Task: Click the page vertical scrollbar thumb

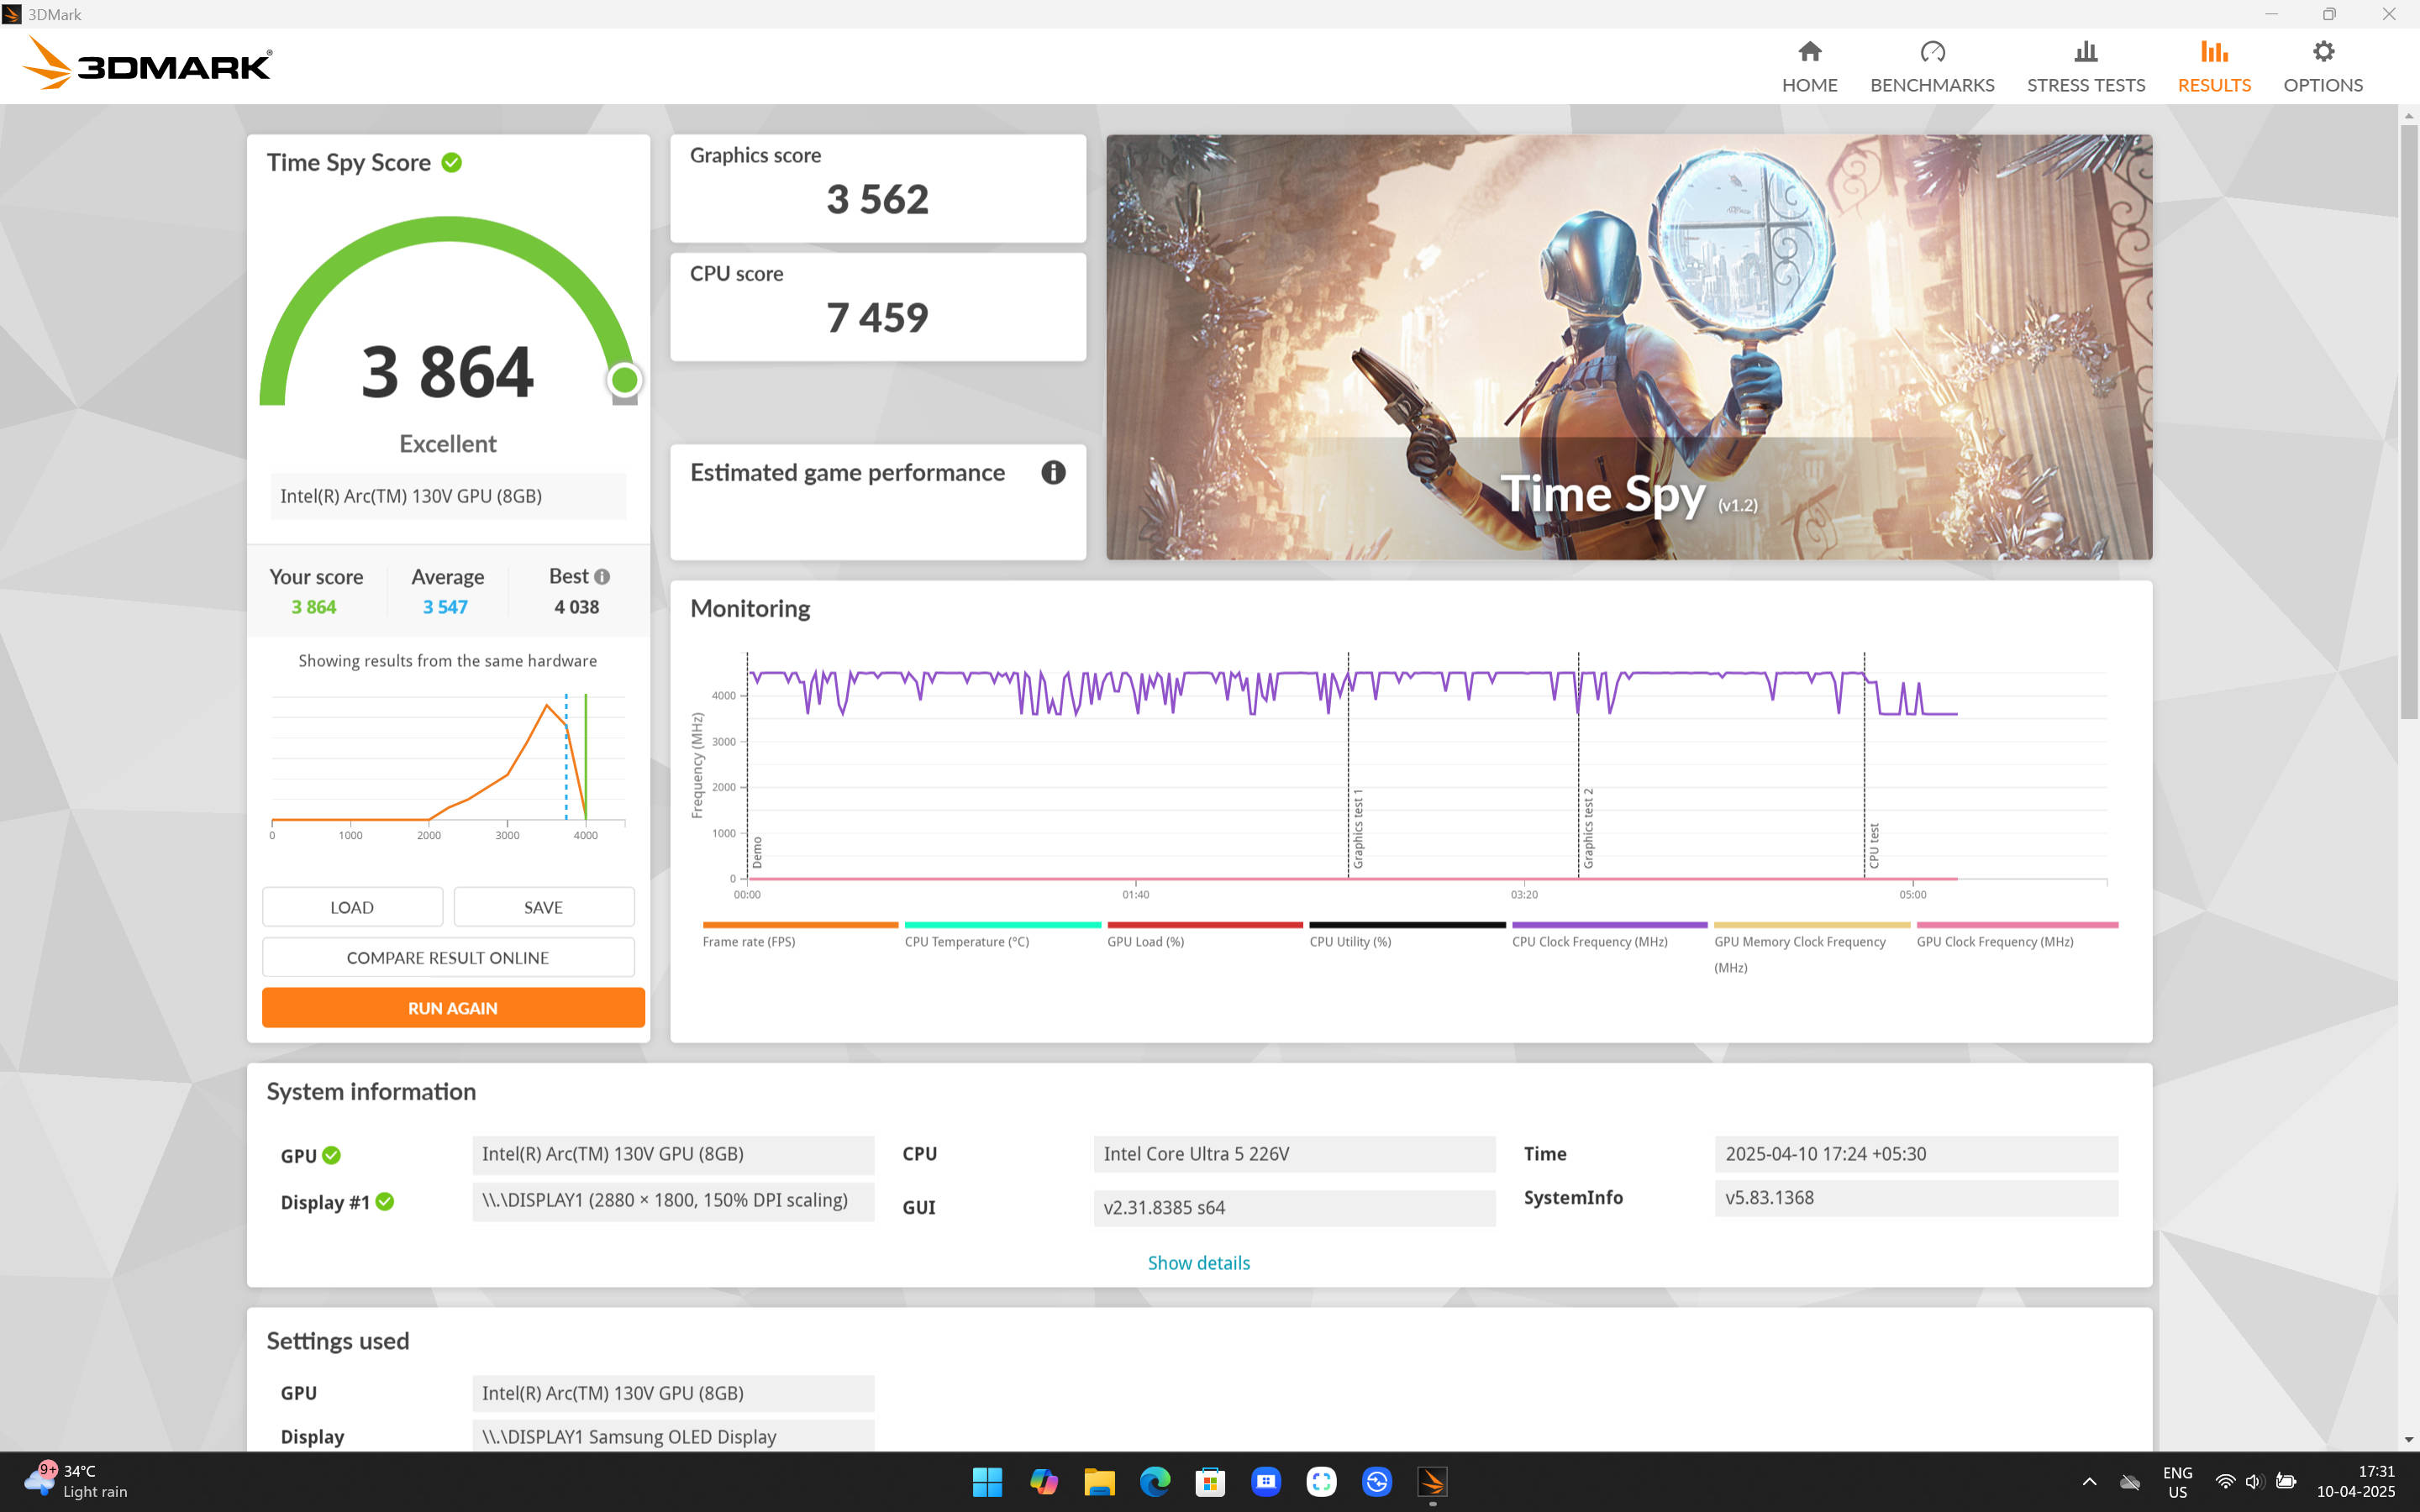Action: coord(2408,420)
